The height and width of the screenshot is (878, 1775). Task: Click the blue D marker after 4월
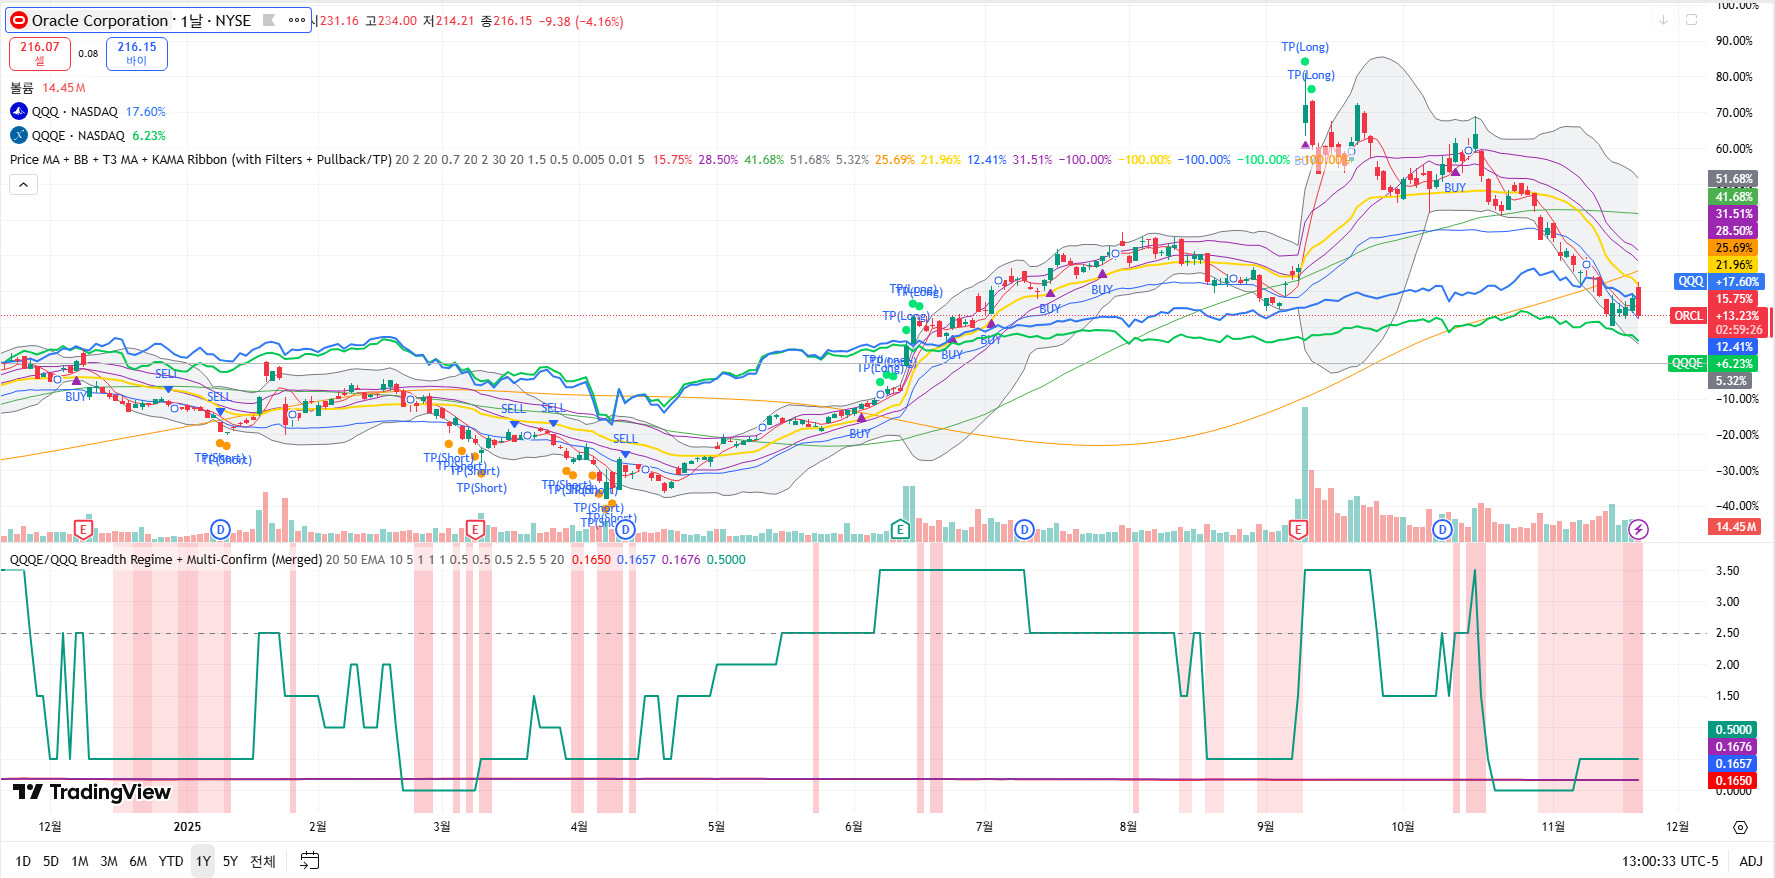tap(625, 530)
